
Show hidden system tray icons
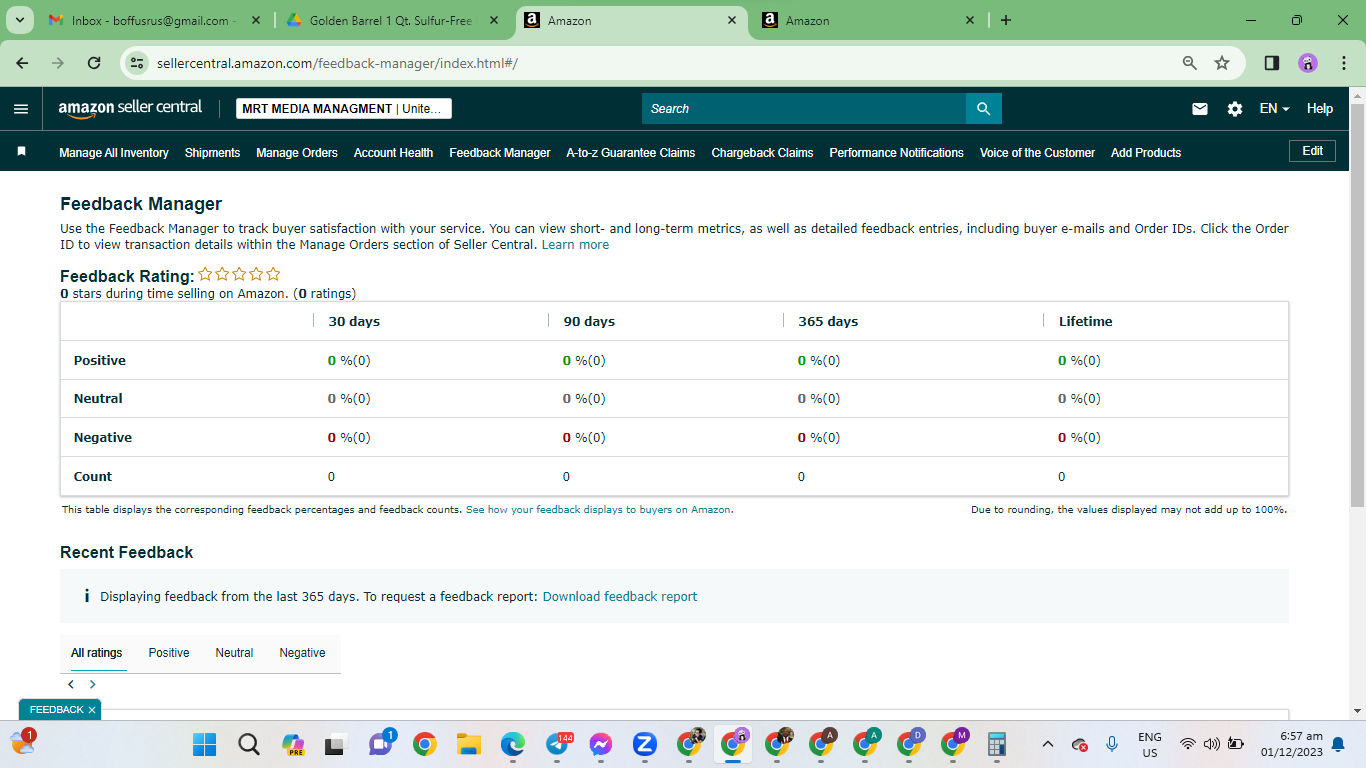[1047, 744]
